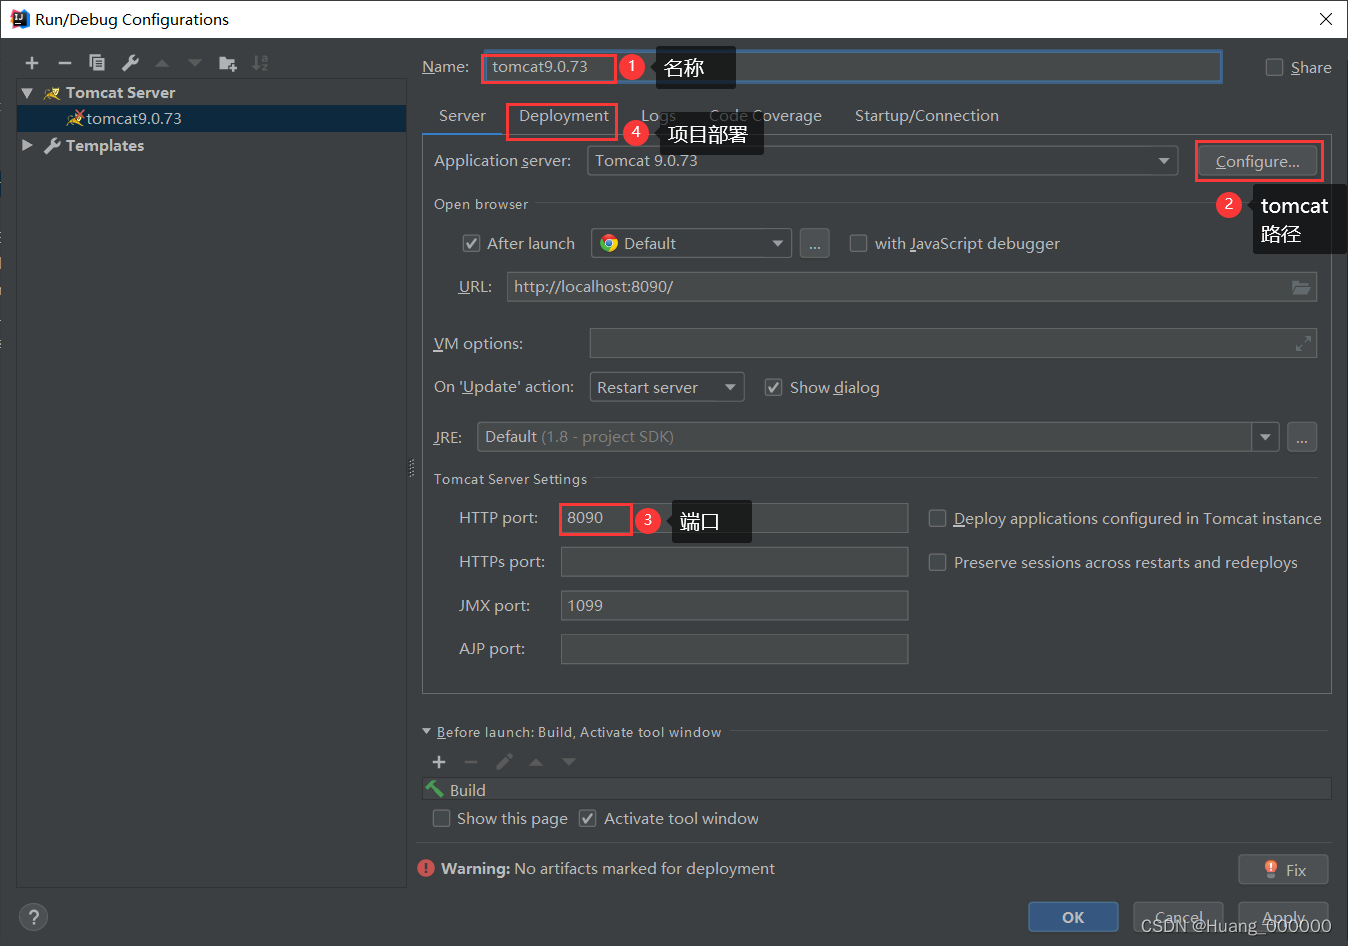Screen dimensions: 1348x946
Task: Open the JRE dropdown arrow
Action: point(1266,437)
